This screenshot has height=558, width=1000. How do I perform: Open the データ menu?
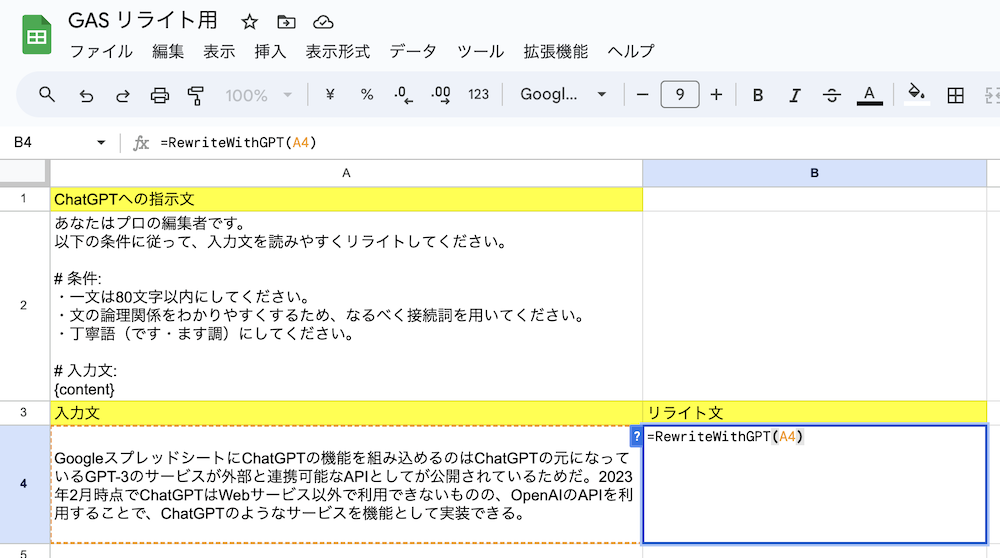coord(413,52)
